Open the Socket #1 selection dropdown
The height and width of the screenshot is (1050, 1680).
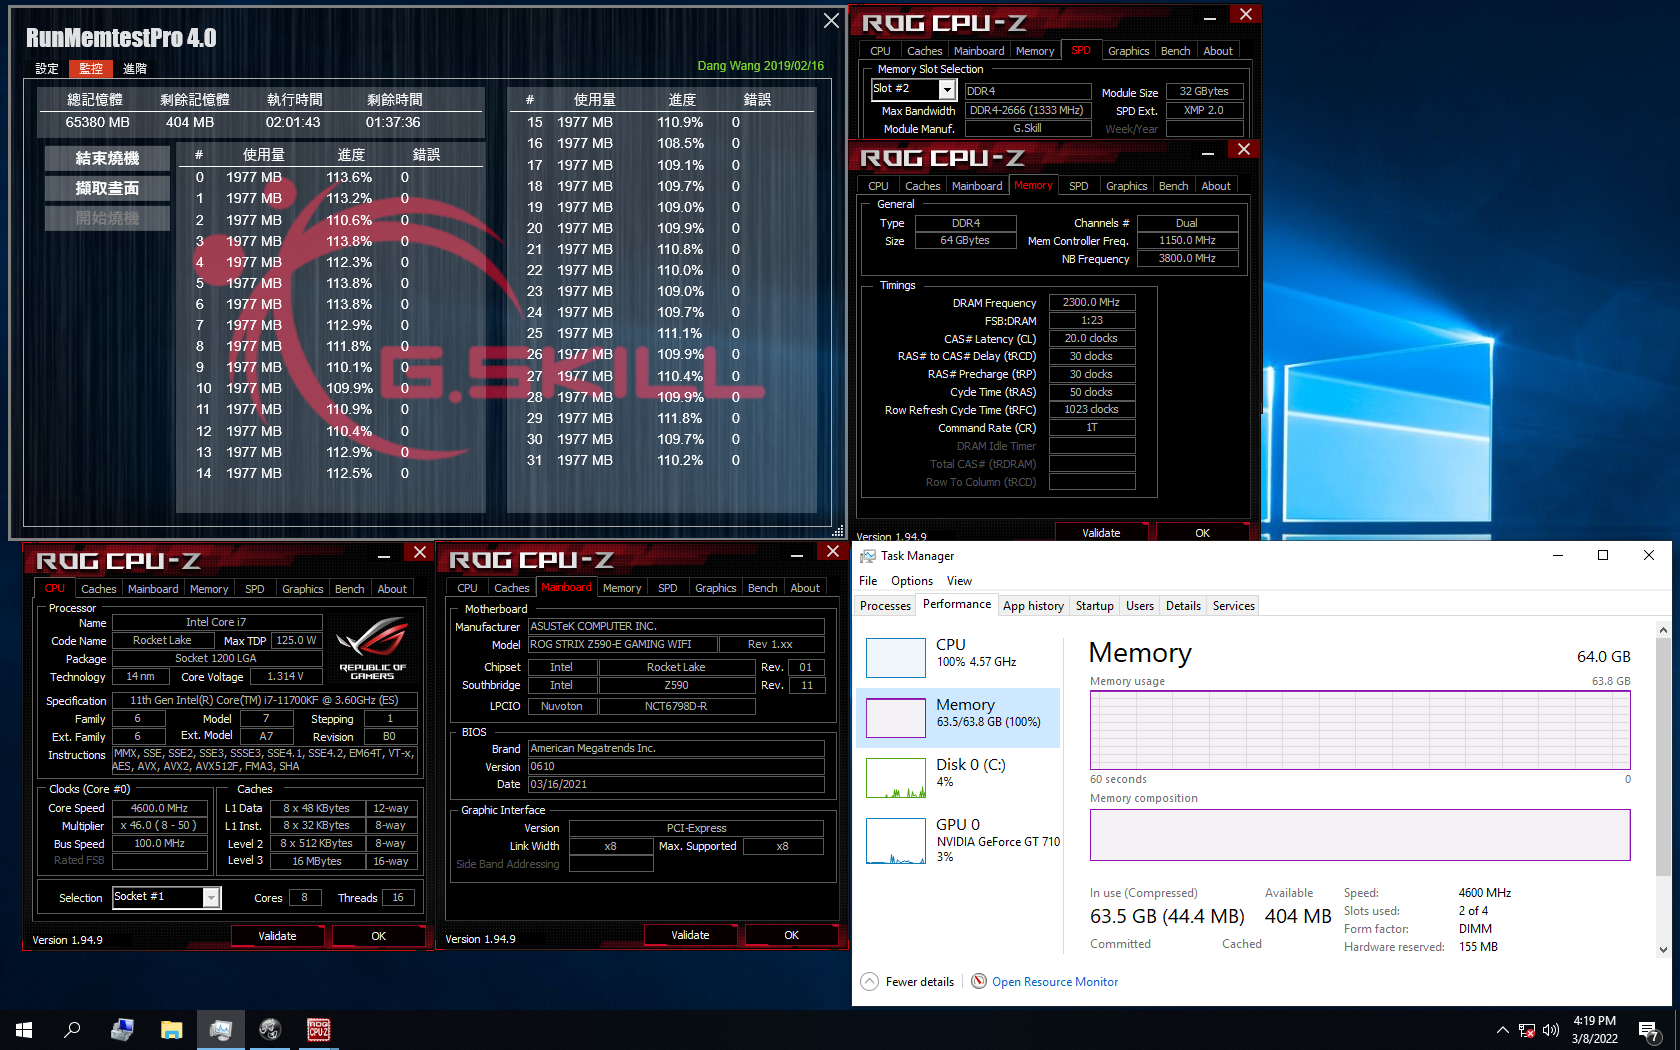pos(211,897)
